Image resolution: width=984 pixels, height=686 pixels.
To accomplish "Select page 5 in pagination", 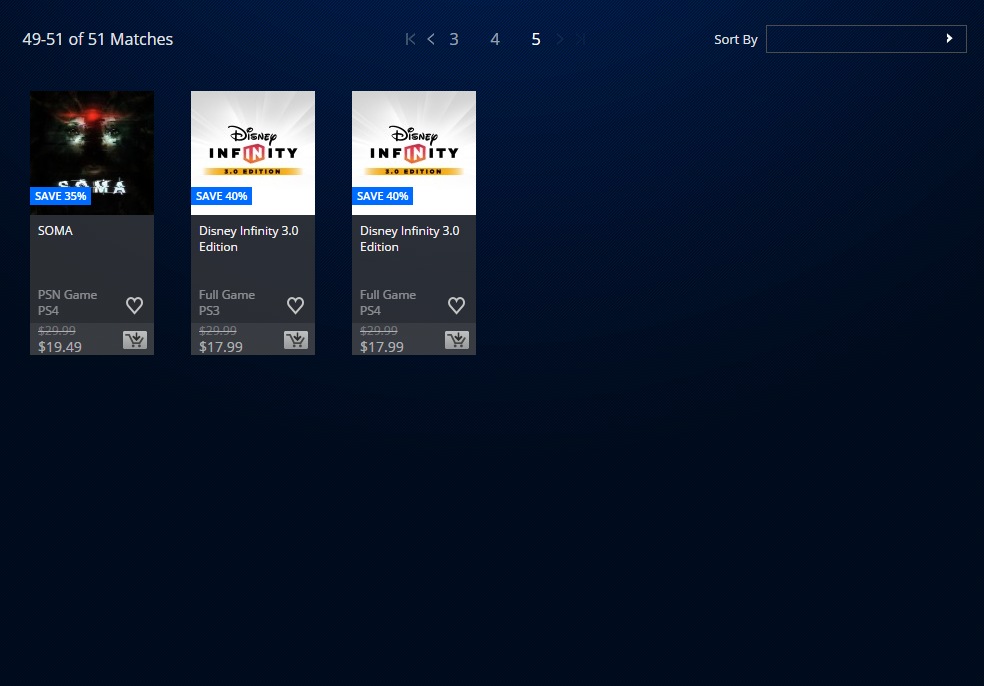I will pos(536,39).
